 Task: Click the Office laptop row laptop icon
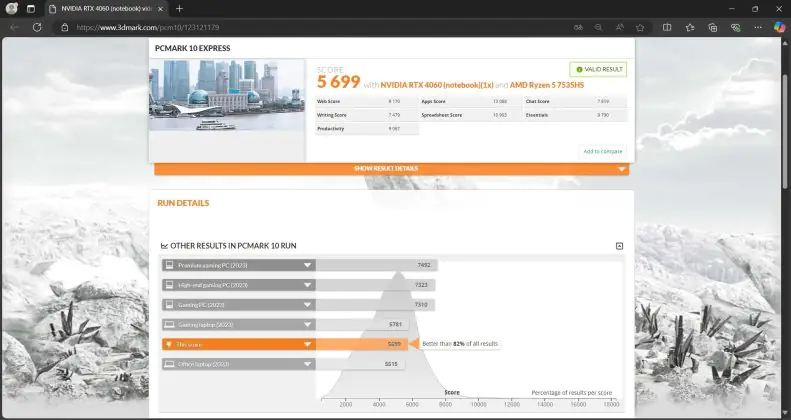[170, 364]
